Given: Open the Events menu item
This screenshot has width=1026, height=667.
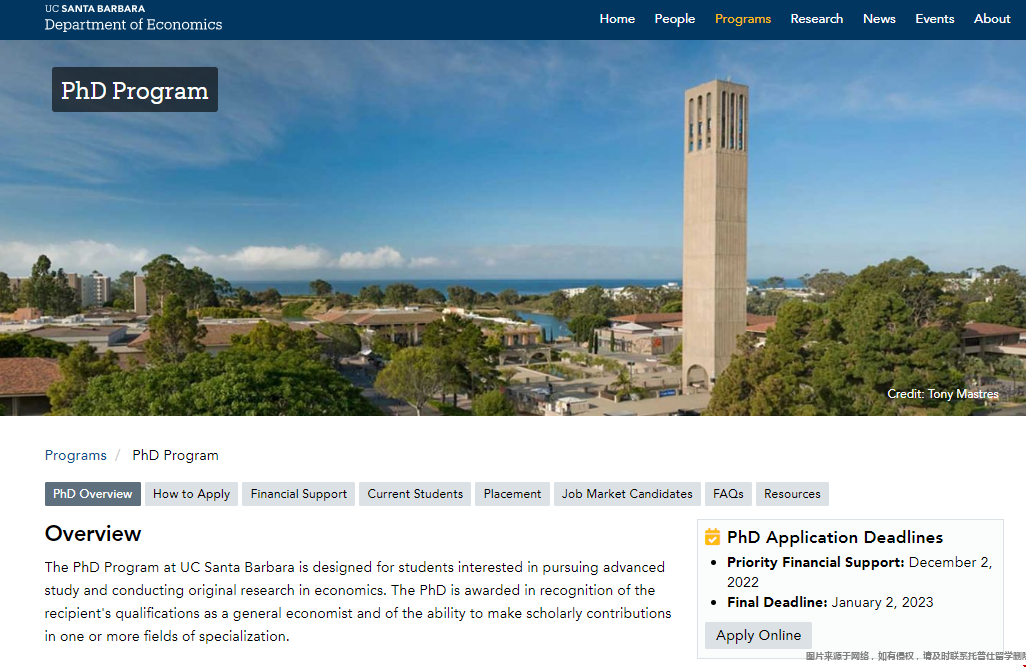Looking at the screenshot, I should point(934,19).
